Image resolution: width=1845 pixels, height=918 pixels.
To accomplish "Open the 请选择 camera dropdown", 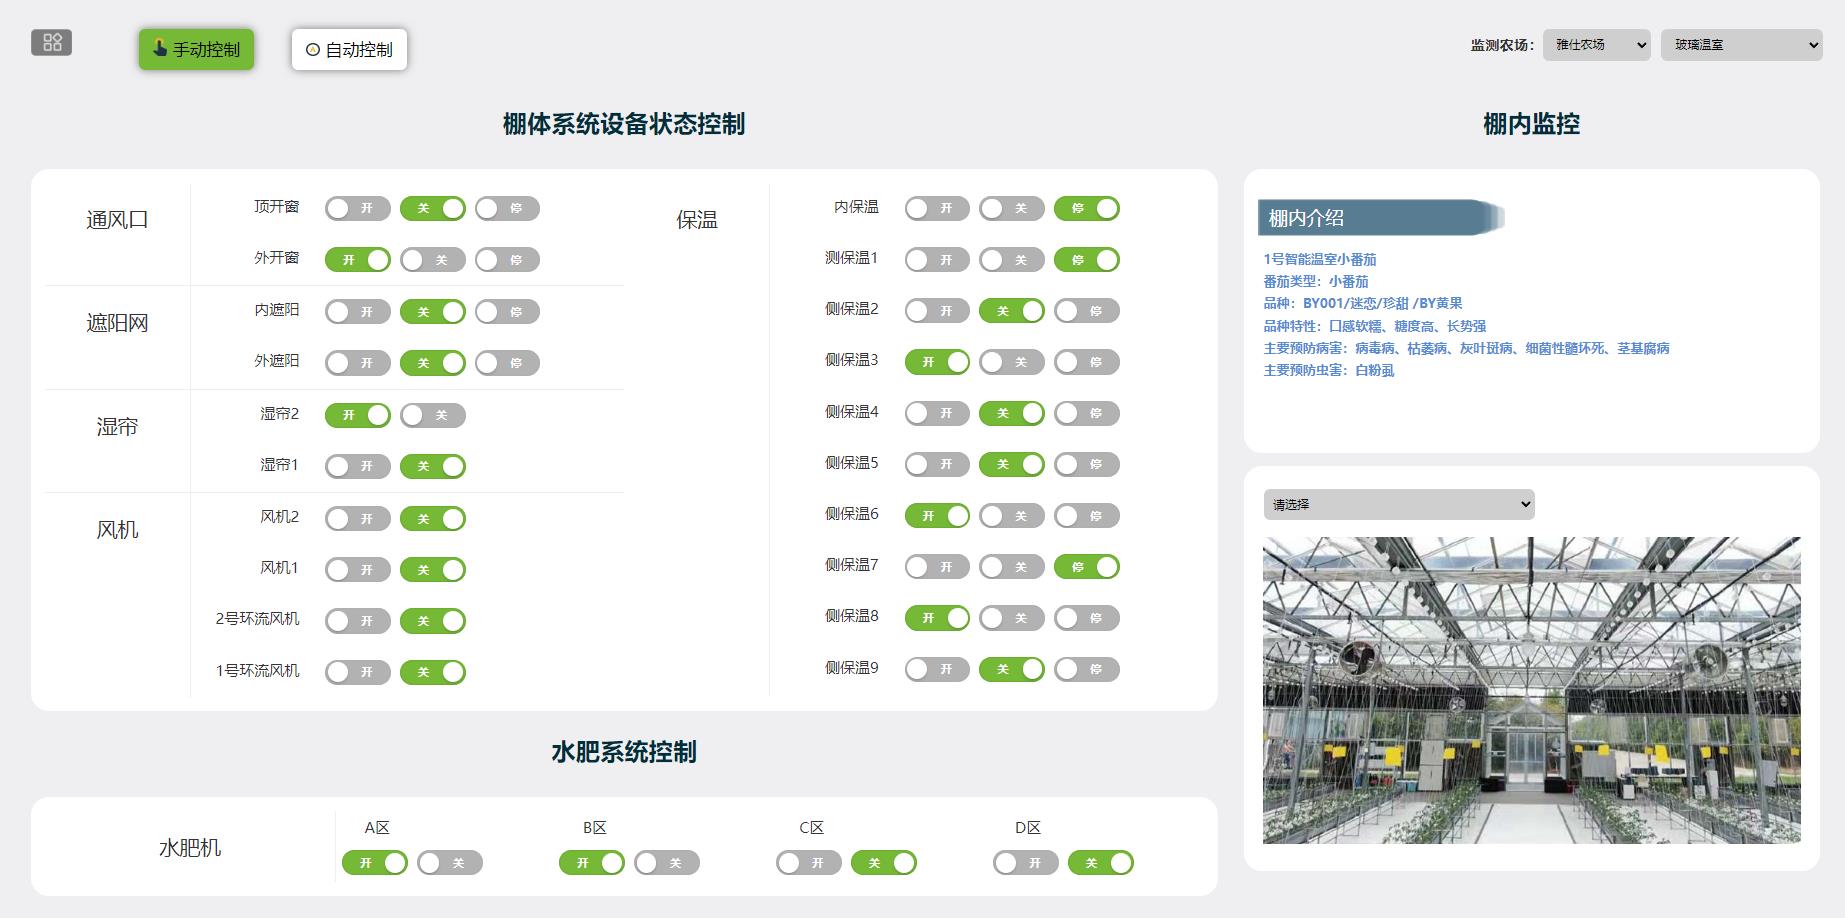I will click(x=1398, y=504).
